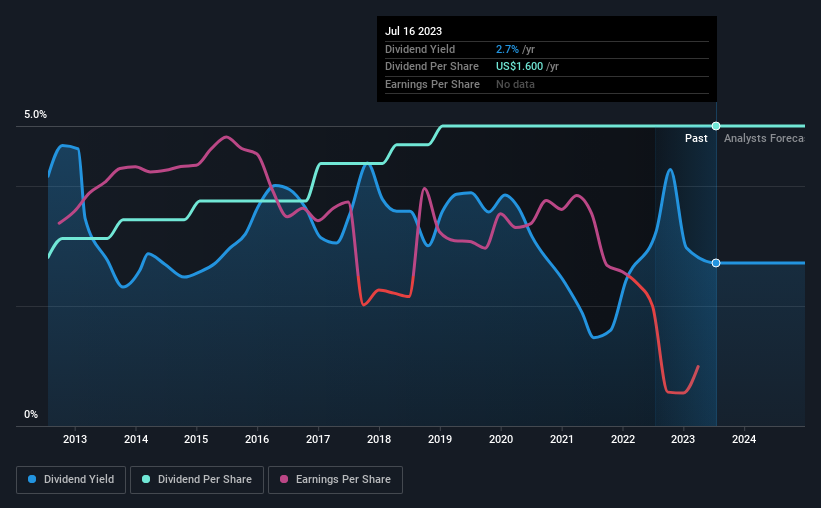
Task: Click the US$1.600 dividend per share value
Action: 519,67
